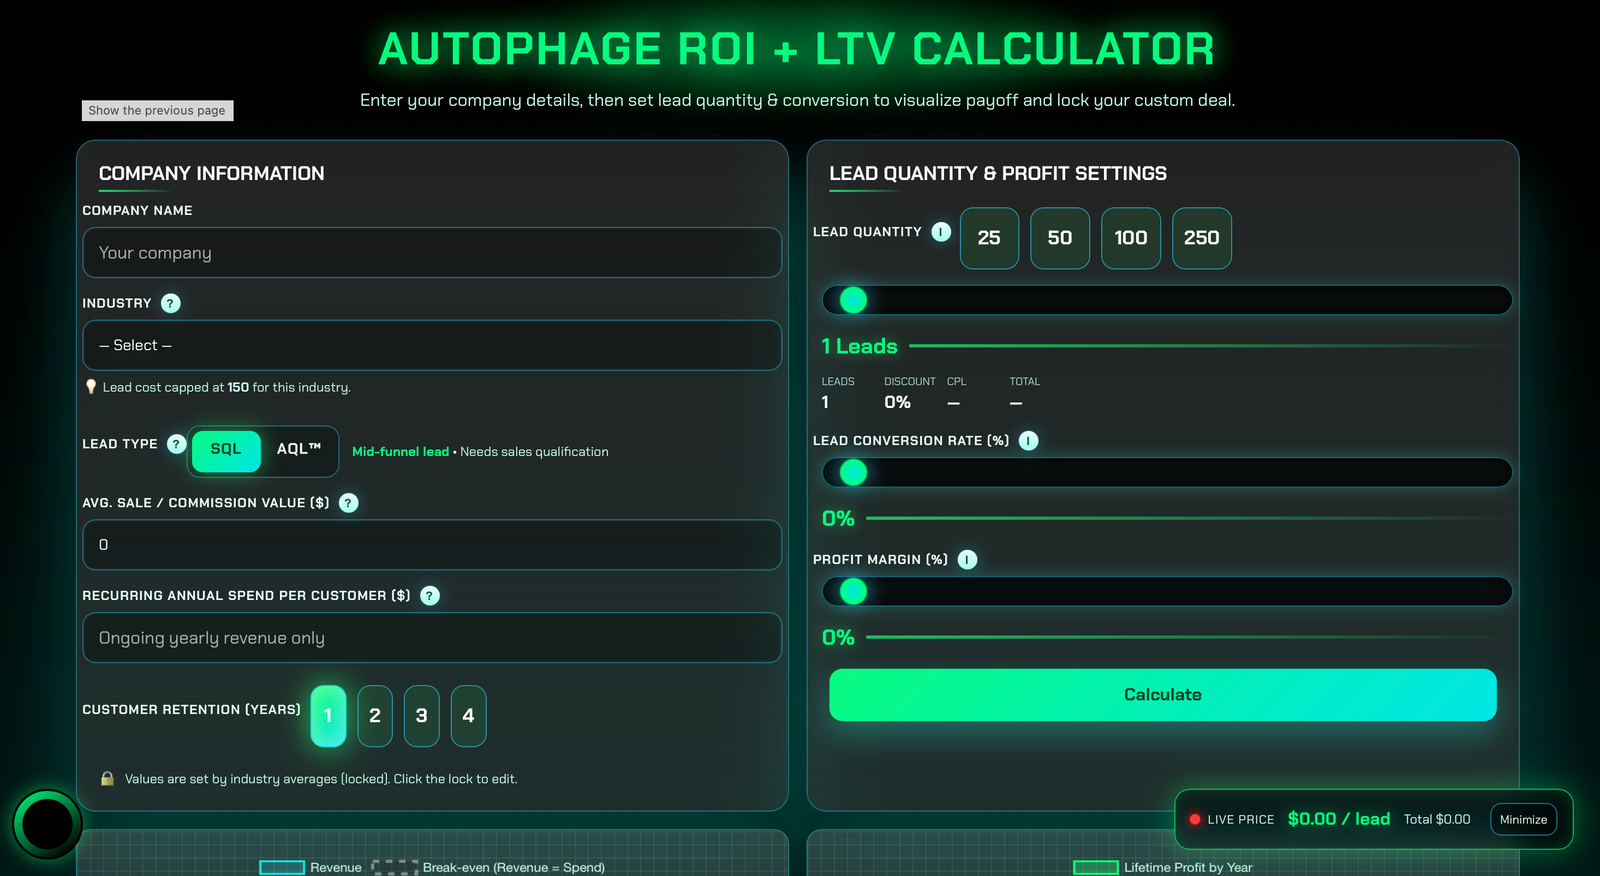Switch lead type to AQL™
This screenshot has height=876, width=1600.
(299, 450)
